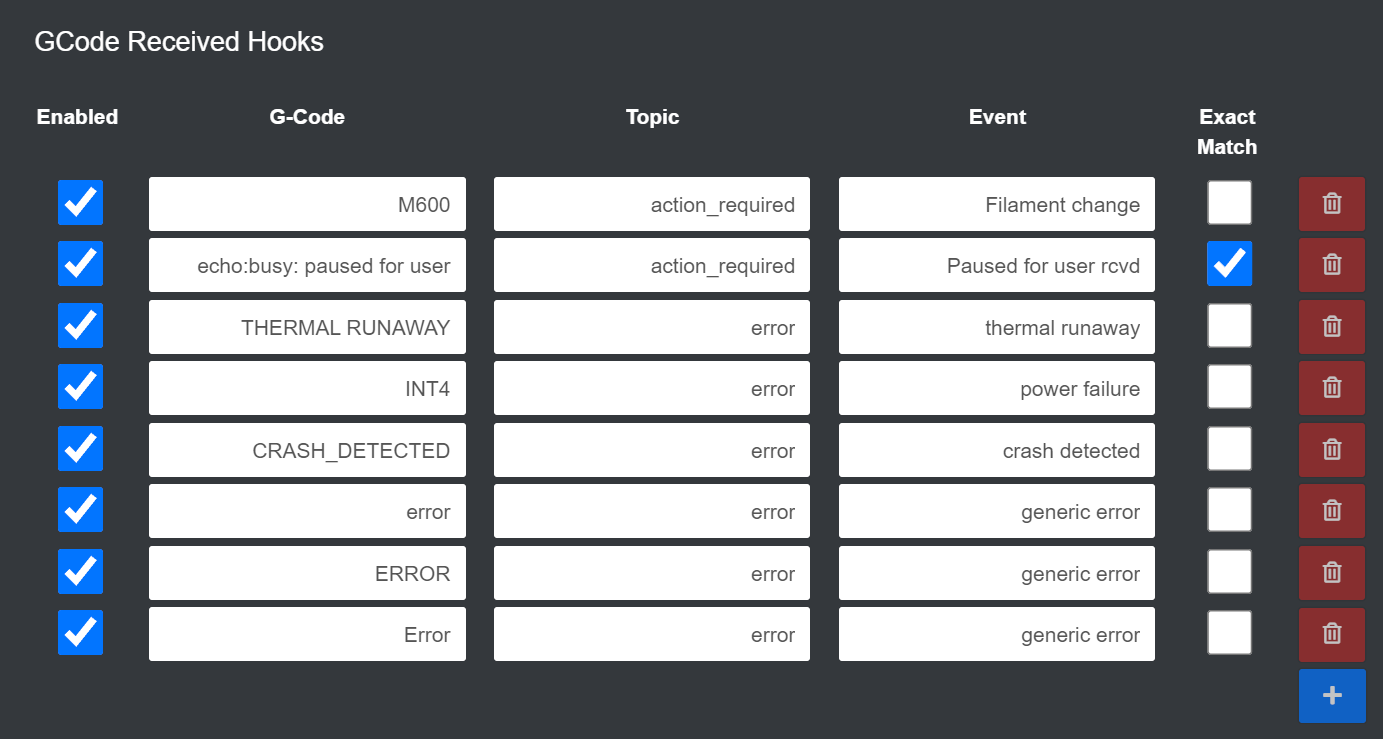Check Exact Match for power failure row
The height and width of the screenshot is (739, 1383).
click(x=1229, y=387)
